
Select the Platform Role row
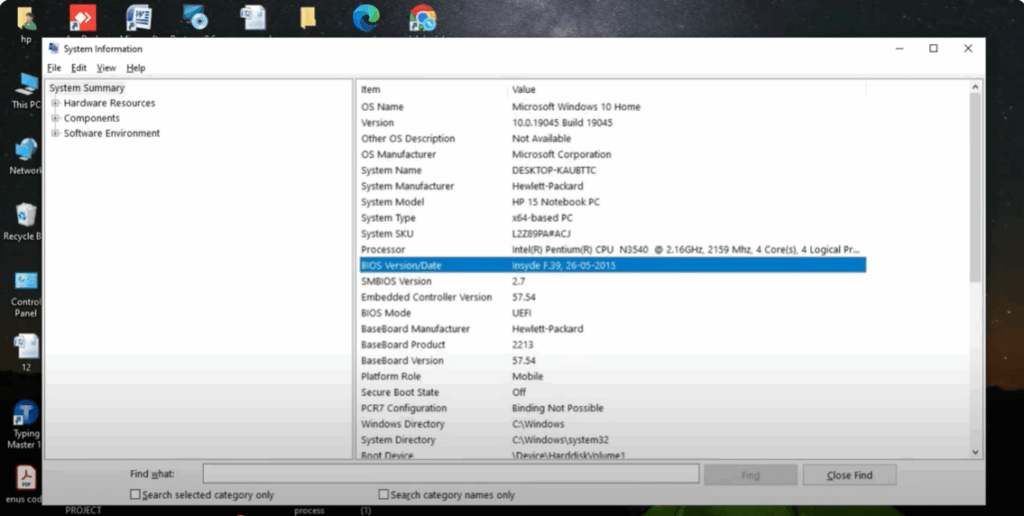[x=613, y=376]
